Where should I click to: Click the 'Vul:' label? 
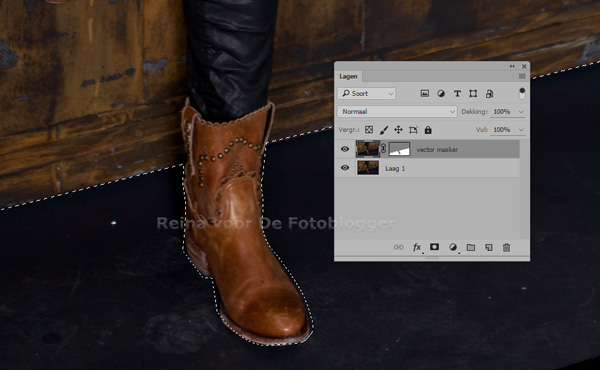point(482,130)
